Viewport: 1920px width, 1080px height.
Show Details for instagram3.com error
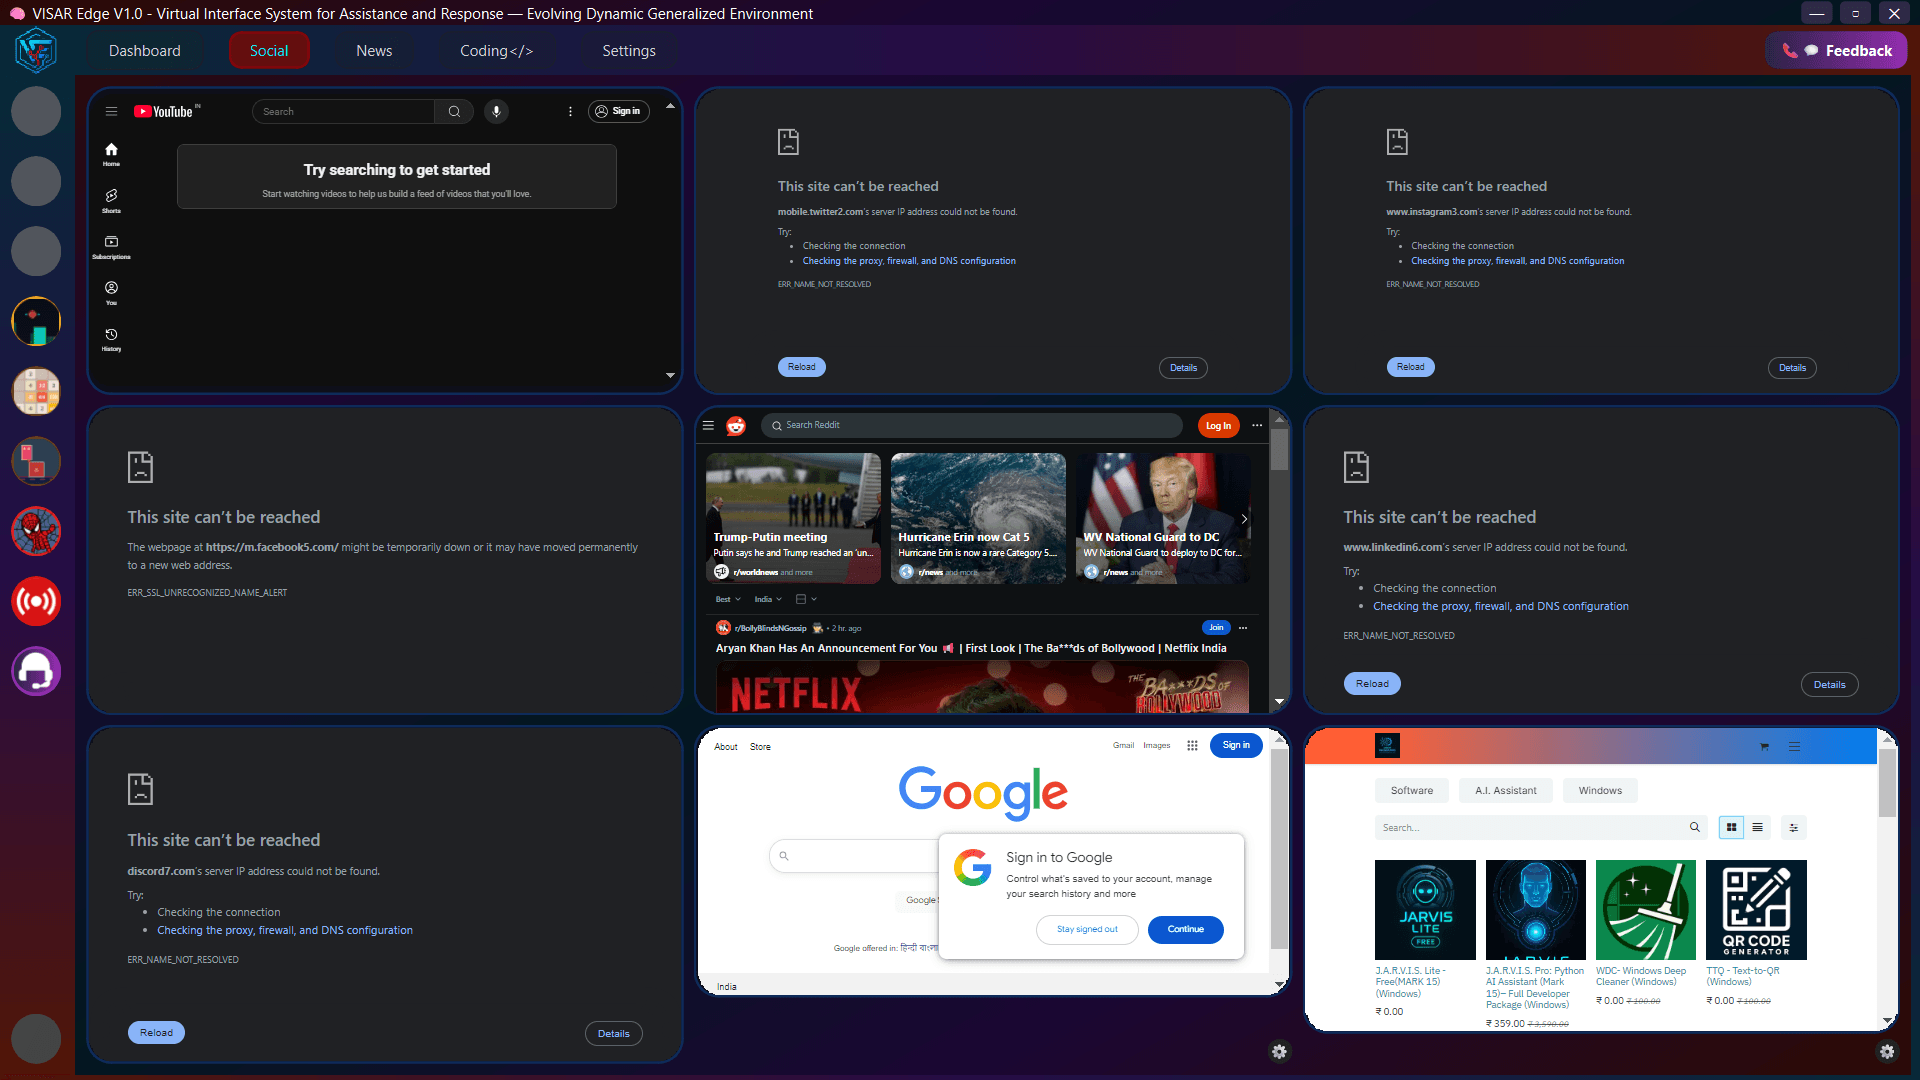click(1792, 368)
